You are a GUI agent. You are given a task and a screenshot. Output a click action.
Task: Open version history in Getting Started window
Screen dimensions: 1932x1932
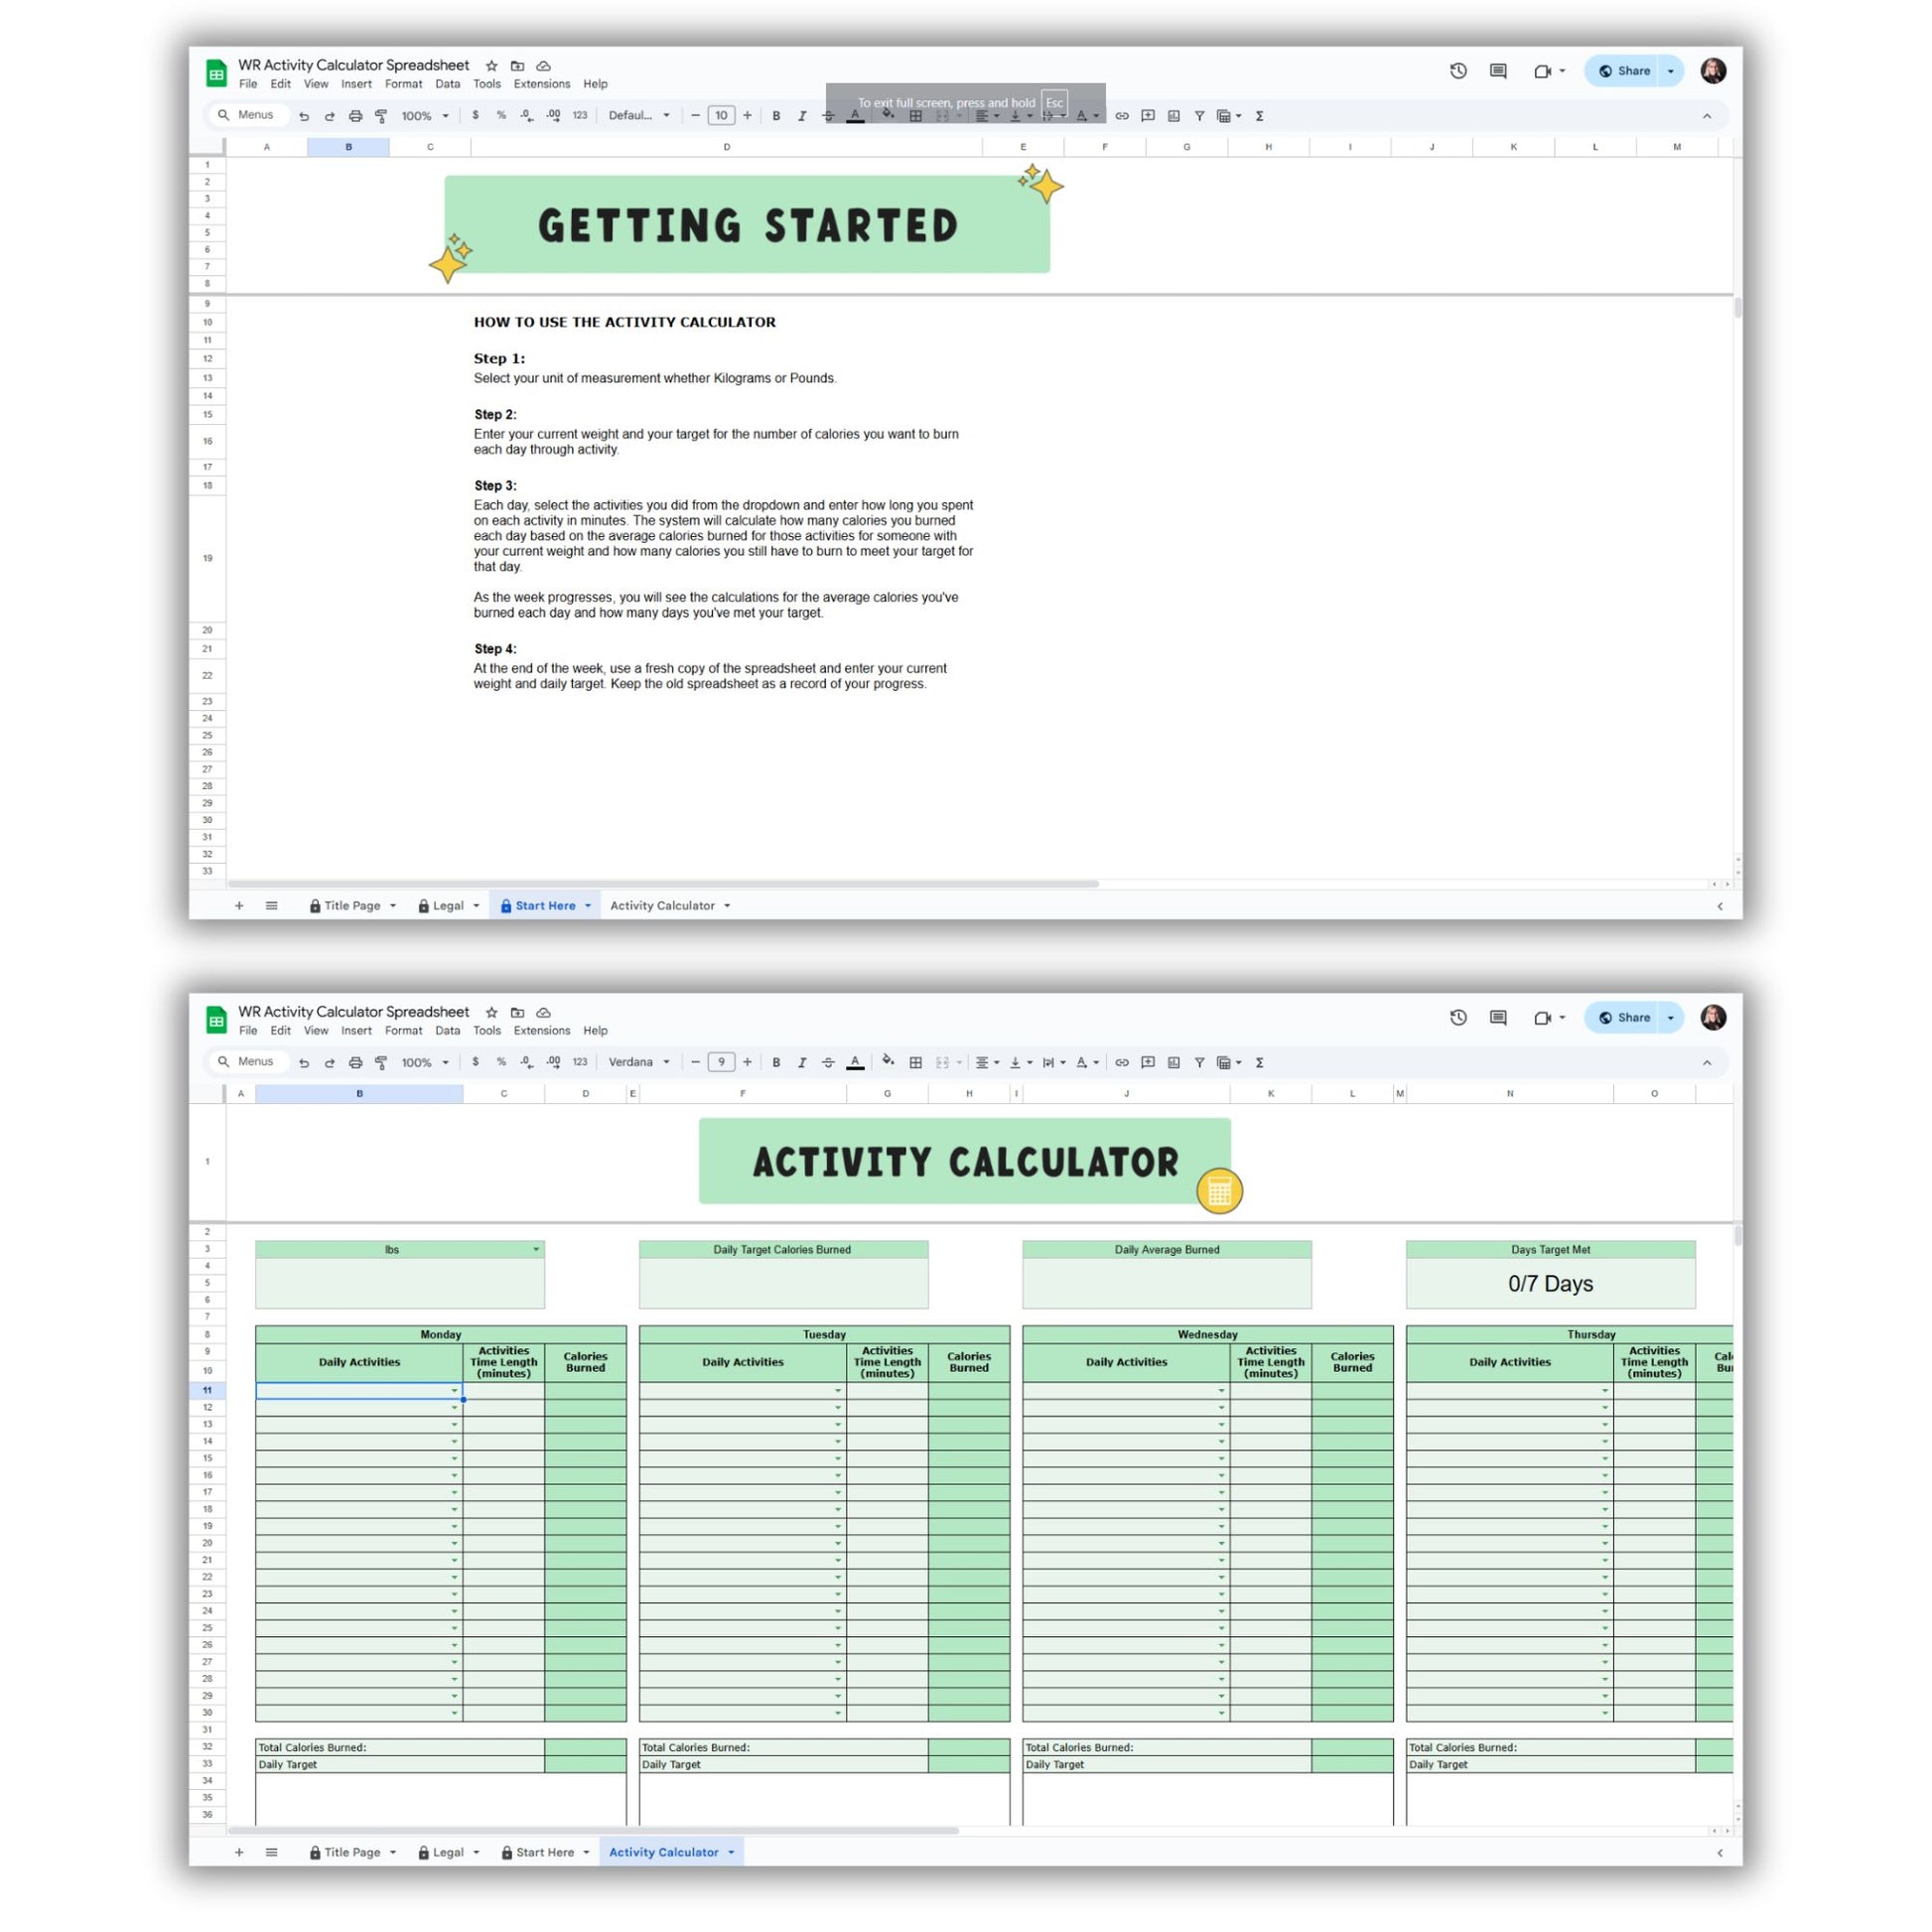1458,71
